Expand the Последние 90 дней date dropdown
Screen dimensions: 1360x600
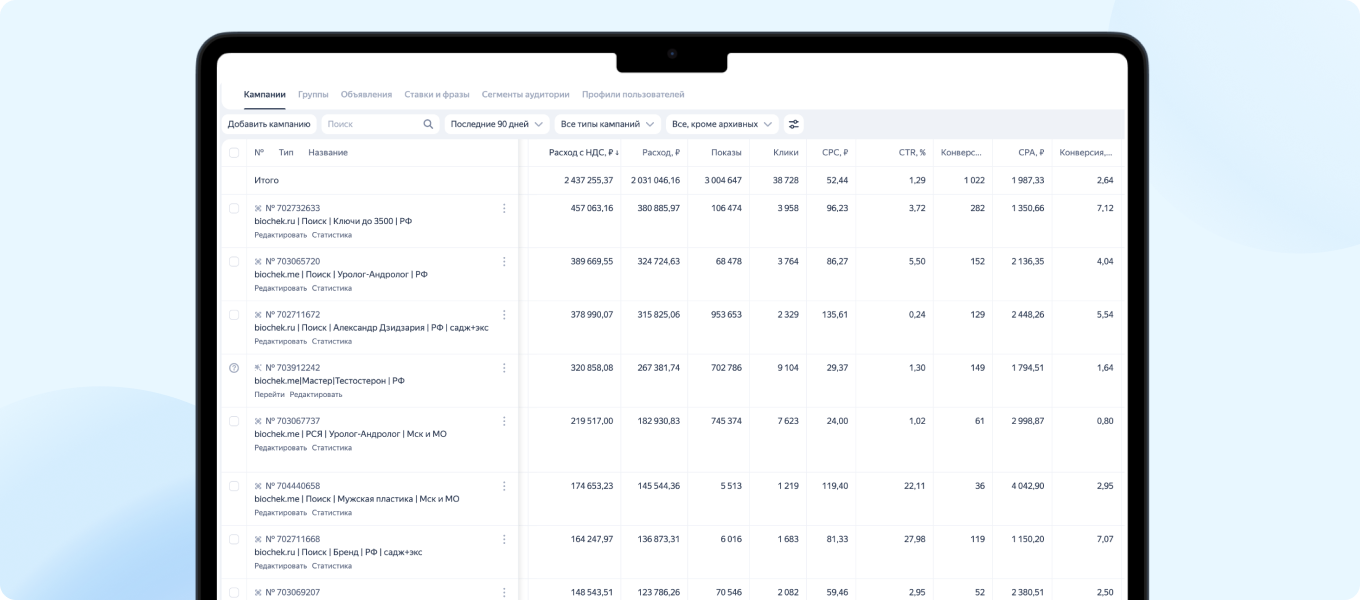click(497, 124)
